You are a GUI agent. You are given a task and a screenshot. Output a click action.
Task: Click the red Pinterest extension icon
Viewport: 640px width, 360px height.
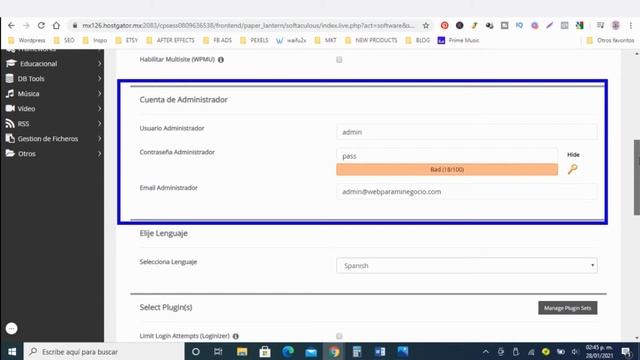coord(444,25)
